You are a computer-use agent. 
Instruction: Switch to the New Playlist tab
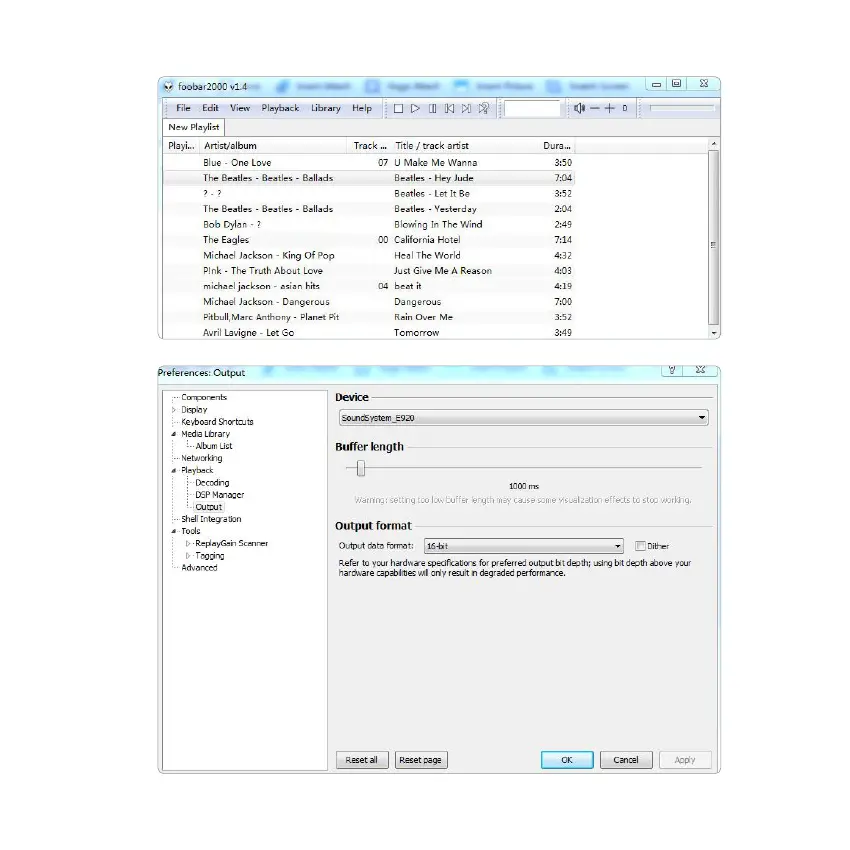point(194,127)
